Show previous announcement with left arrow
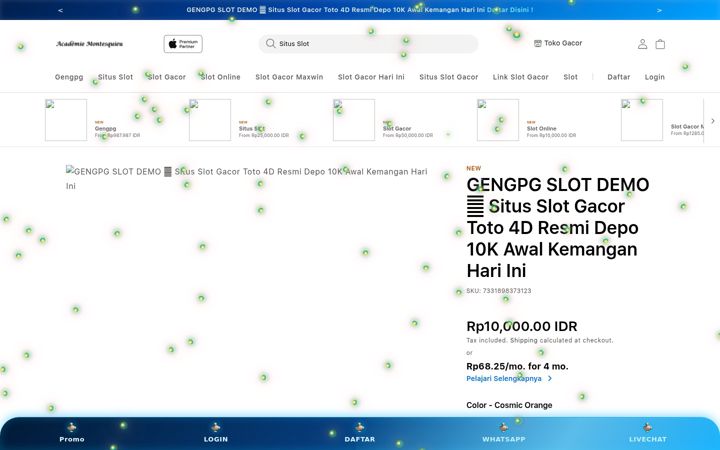720x450 pixels. (61, 10)
